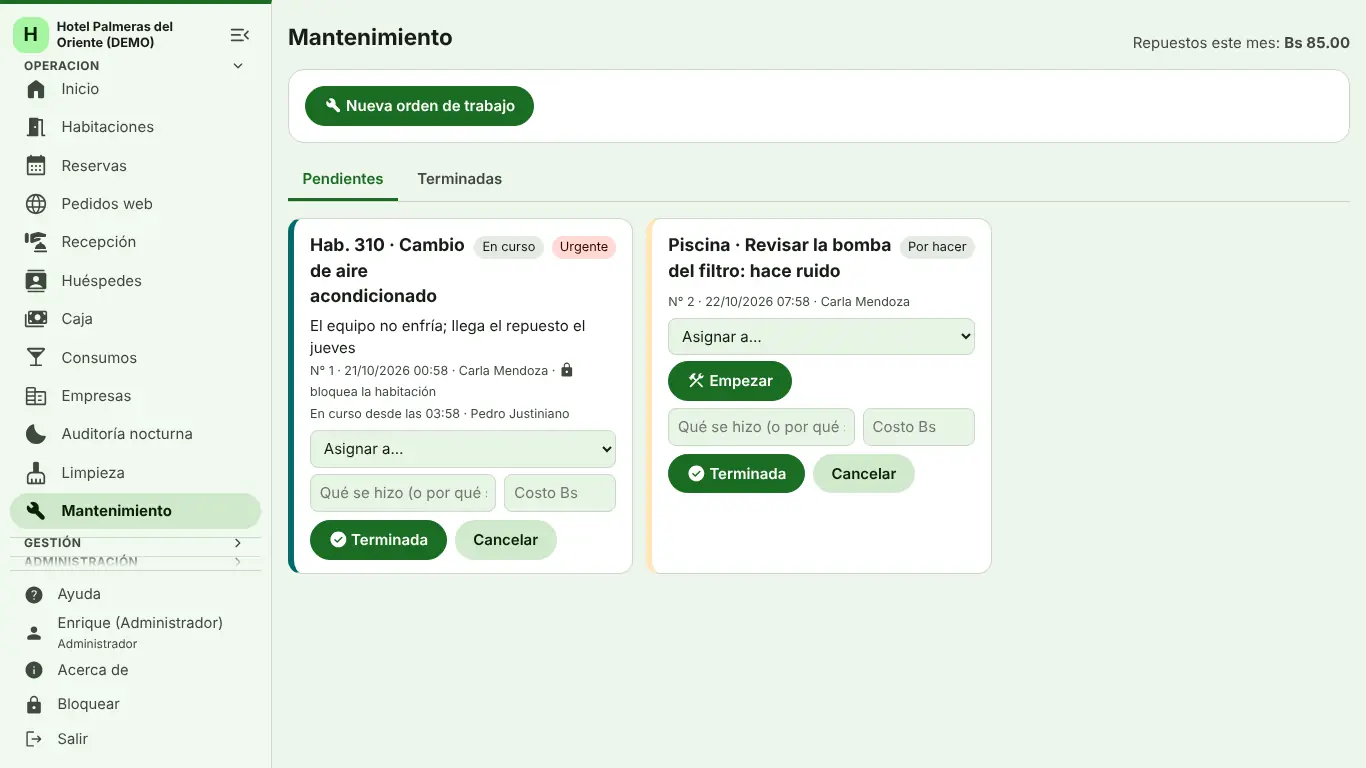Screen dimensions: 1366x768
Task: Switch to the Pendientes tab
Action: coord(343,179)
